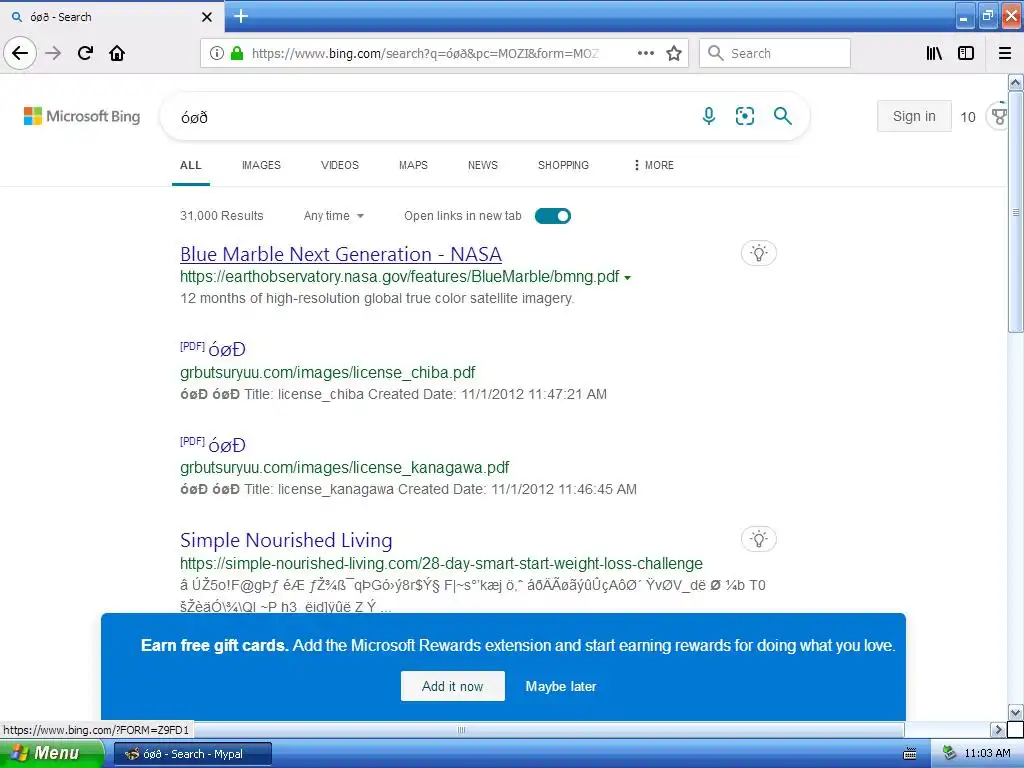
Task: Expand arrow next to NASA result URL
Action: pos(628,278)
